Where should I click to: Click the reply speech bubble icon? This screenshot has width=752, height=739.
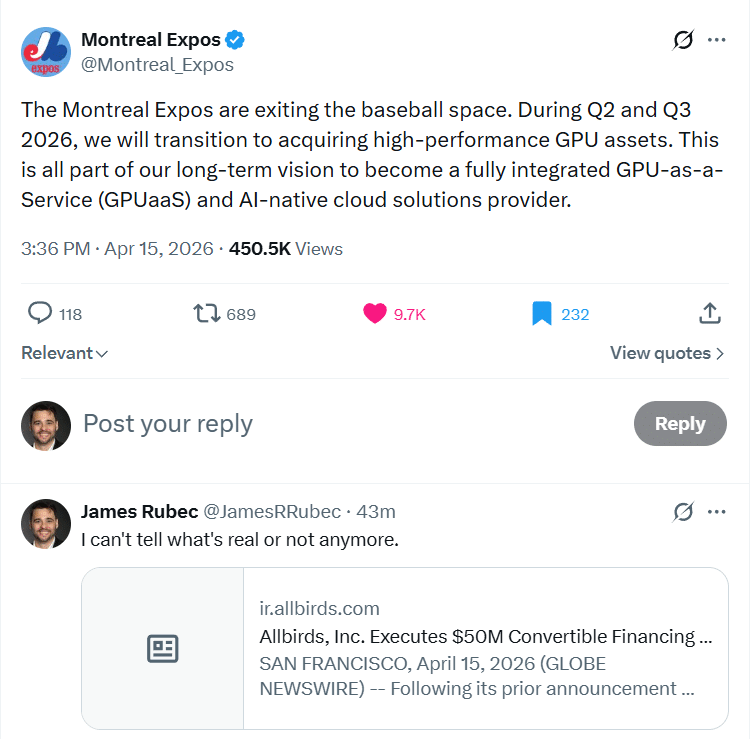[40, 314]
